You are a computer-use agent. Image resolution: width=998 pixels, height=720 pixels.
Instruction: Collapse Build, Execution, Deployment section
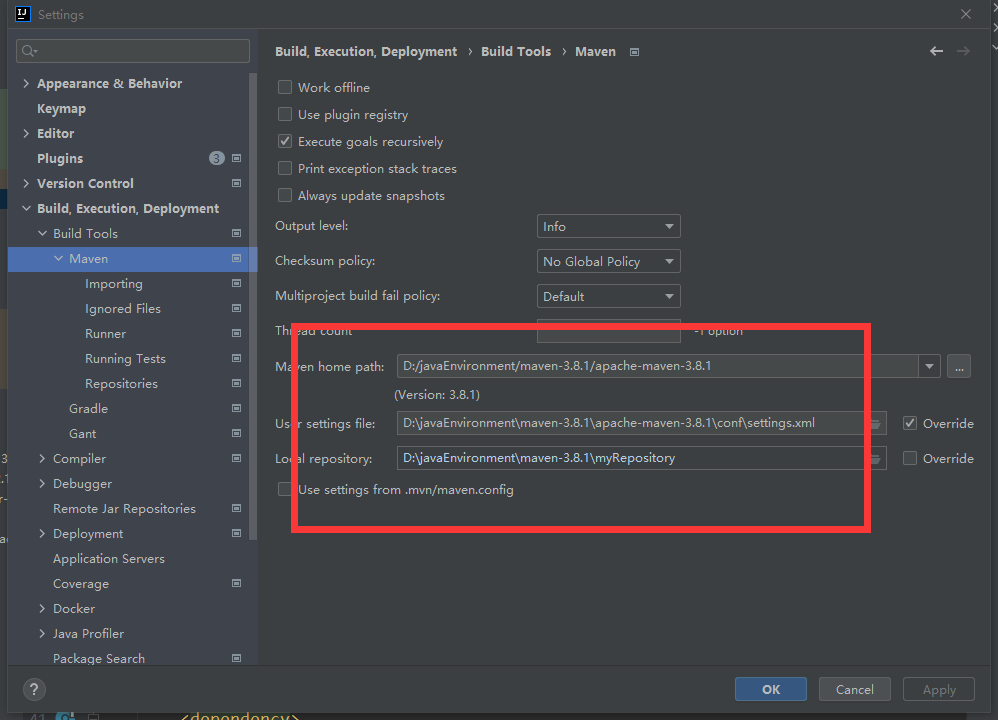tap(26, 208)
